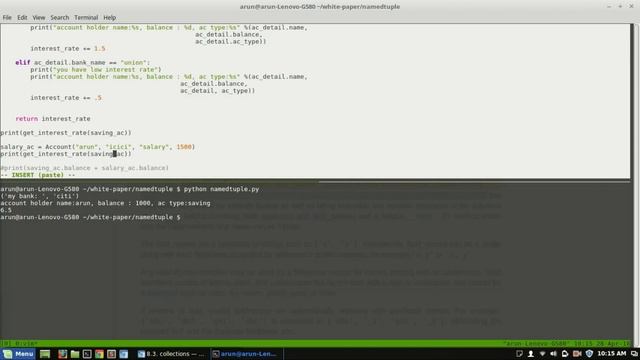Click the 'salary_ac = Account(' code line
This screenshot has width=640, height=360.
point(98,147)
